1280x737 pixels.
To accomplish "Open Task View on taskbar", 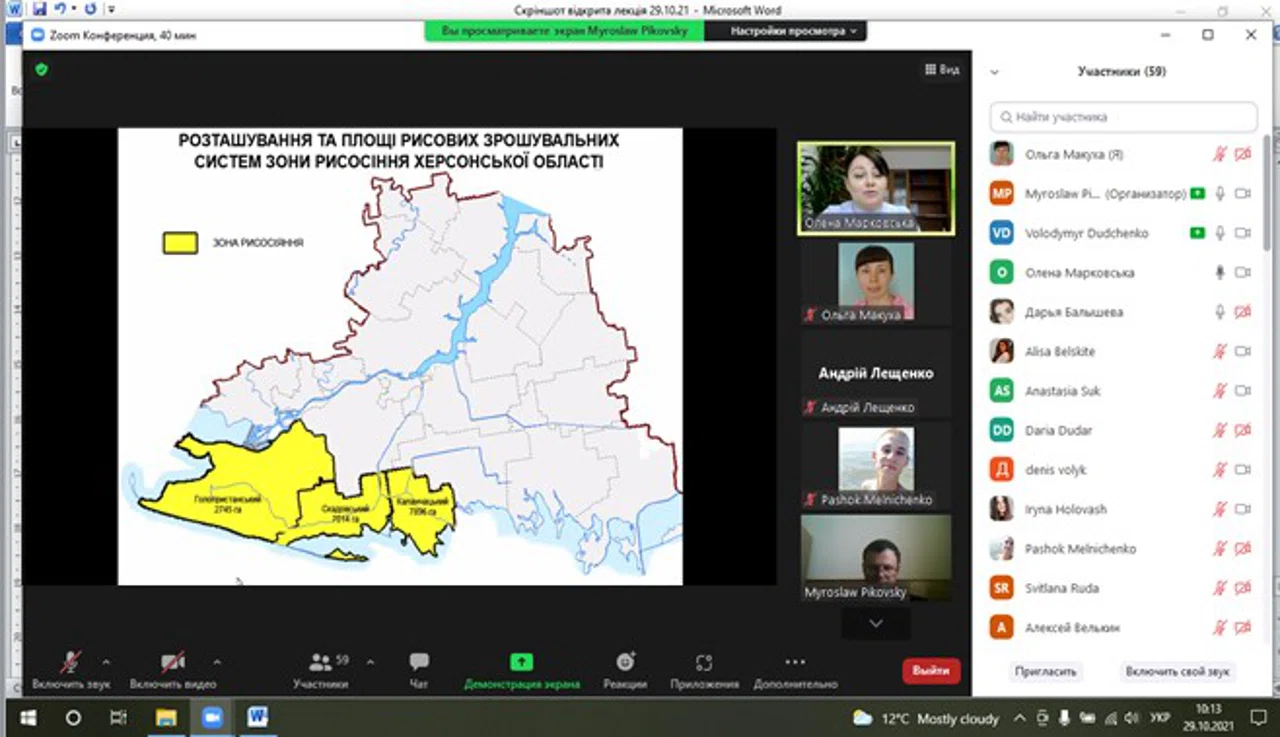I will (x=118, y=718).
